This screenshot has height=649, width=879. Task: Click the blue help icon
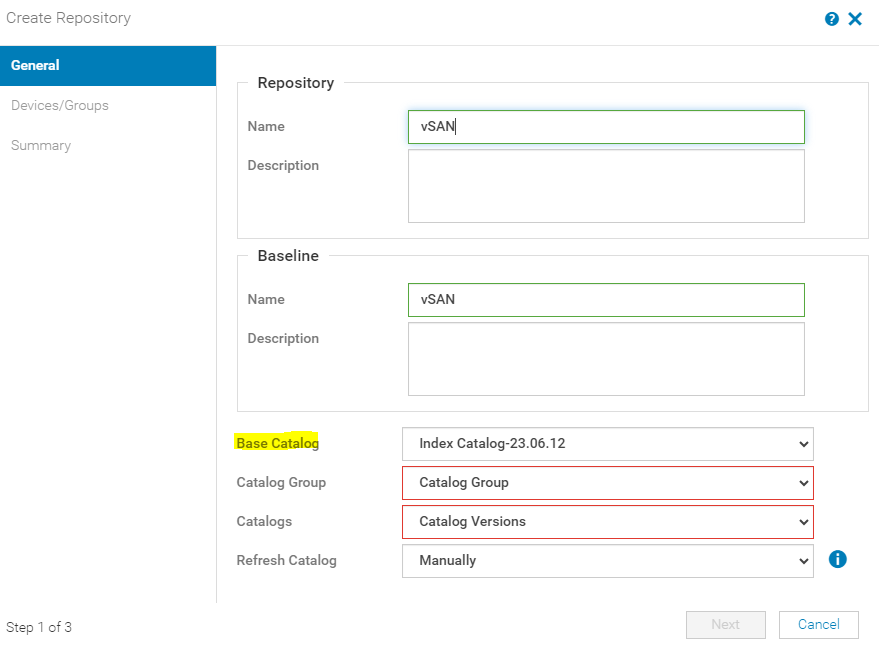831,18
